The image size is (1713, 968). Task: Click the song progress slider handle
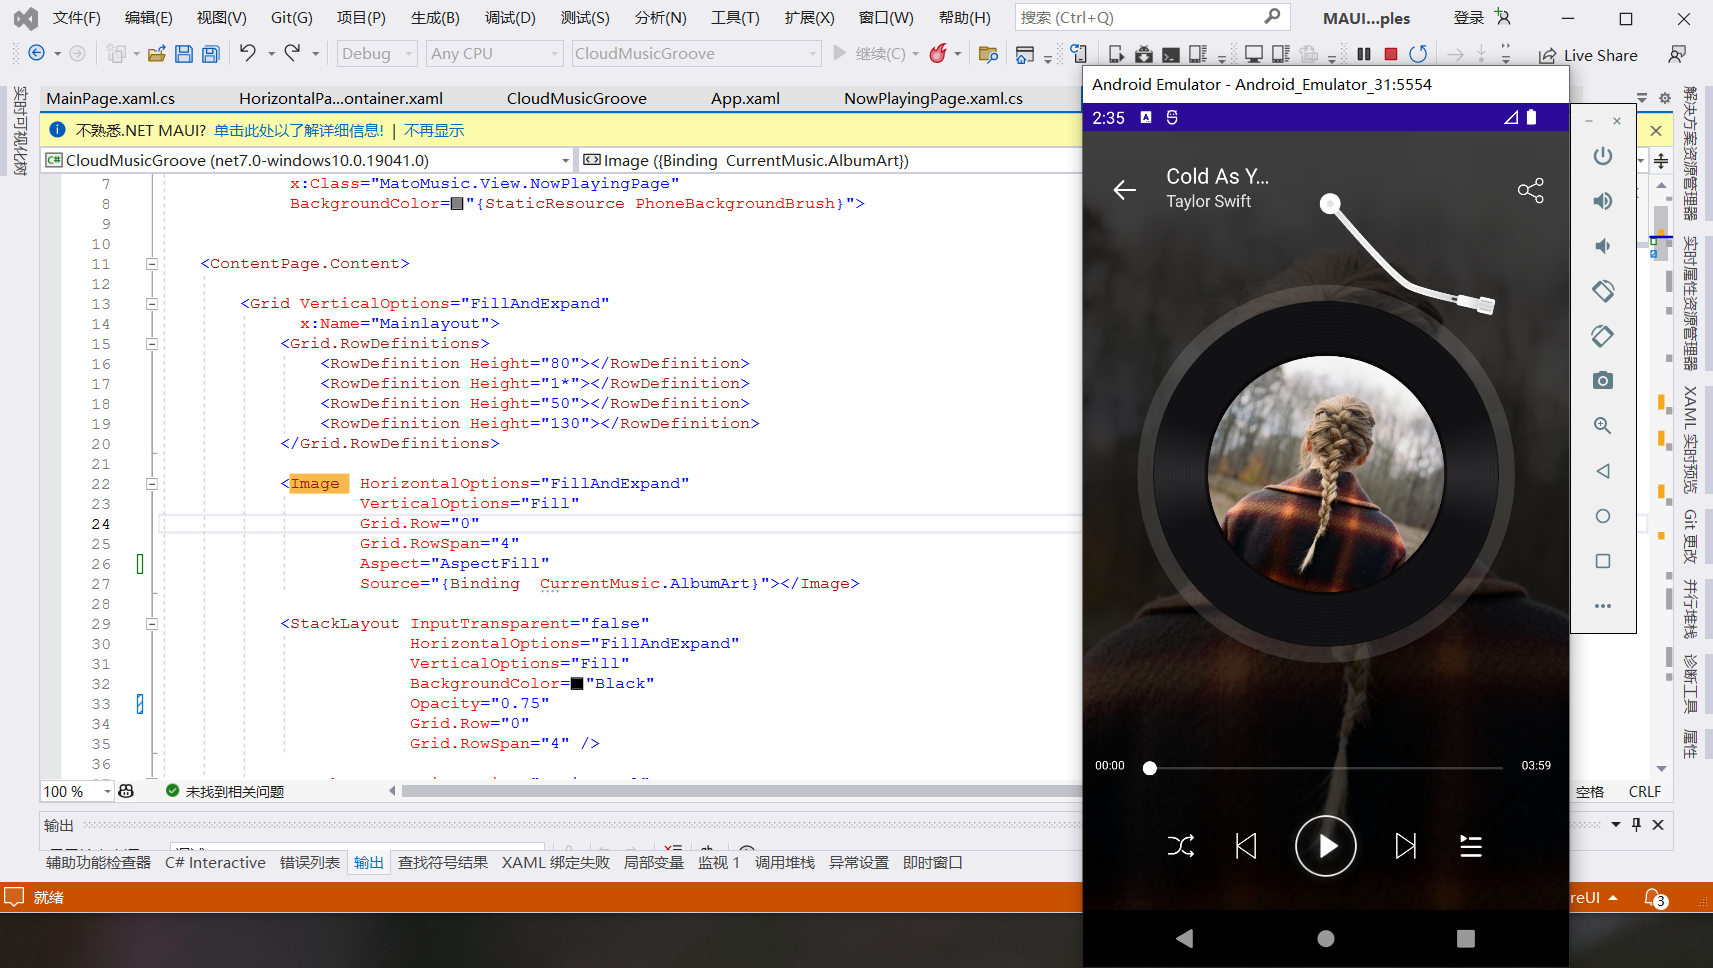tap(1150, 768)
